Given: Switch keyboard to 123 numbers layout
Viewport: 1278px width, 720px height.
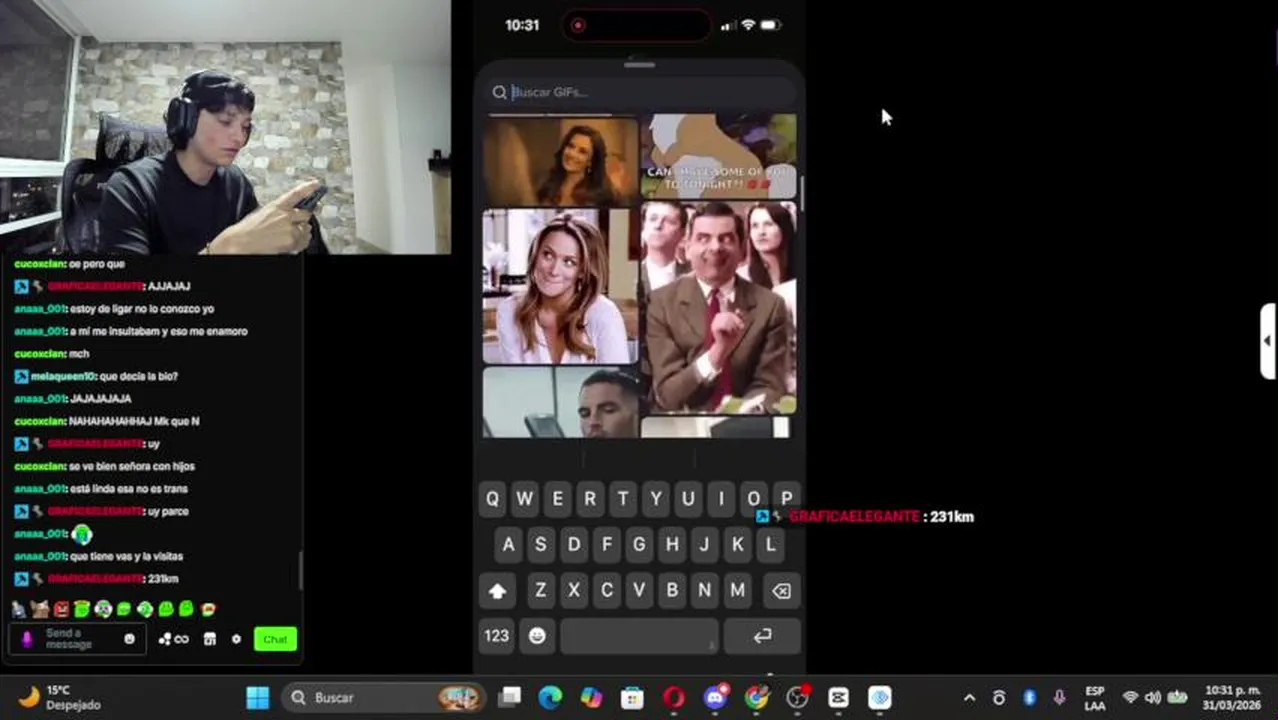Looking at the screenshot, I should tap(497, 636).
